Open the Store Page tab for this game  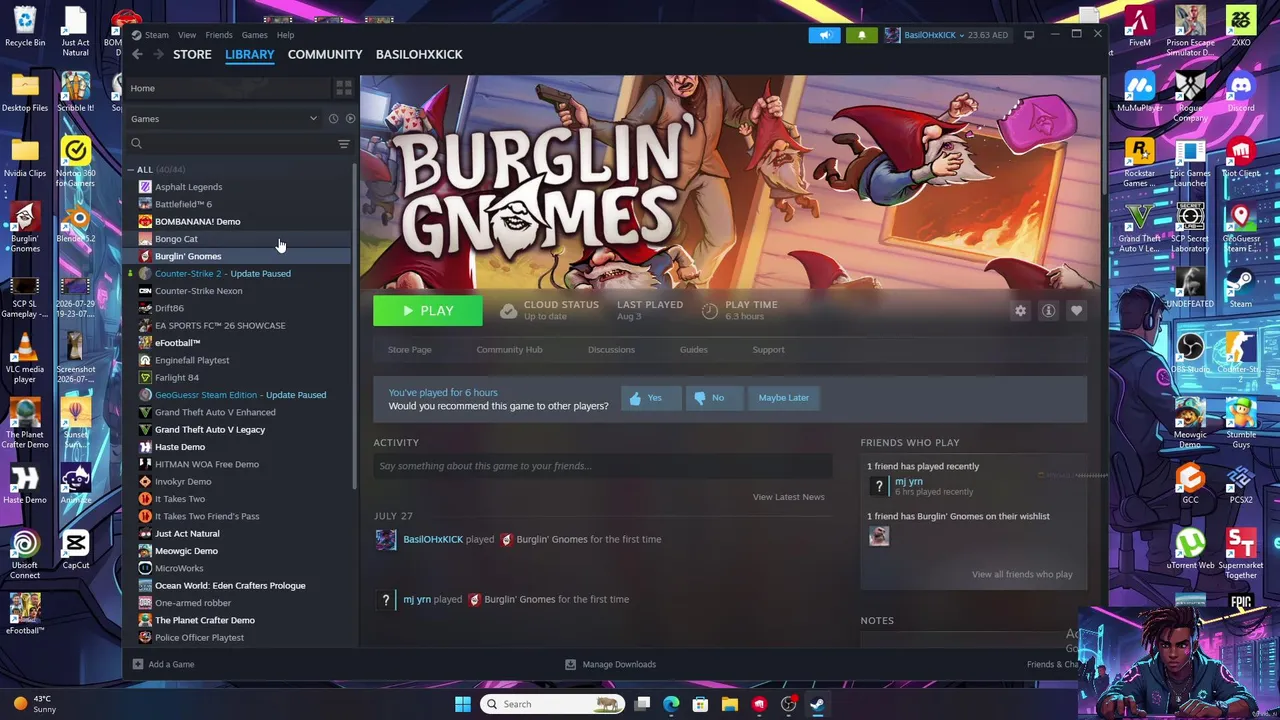click(x=409, y=350)
